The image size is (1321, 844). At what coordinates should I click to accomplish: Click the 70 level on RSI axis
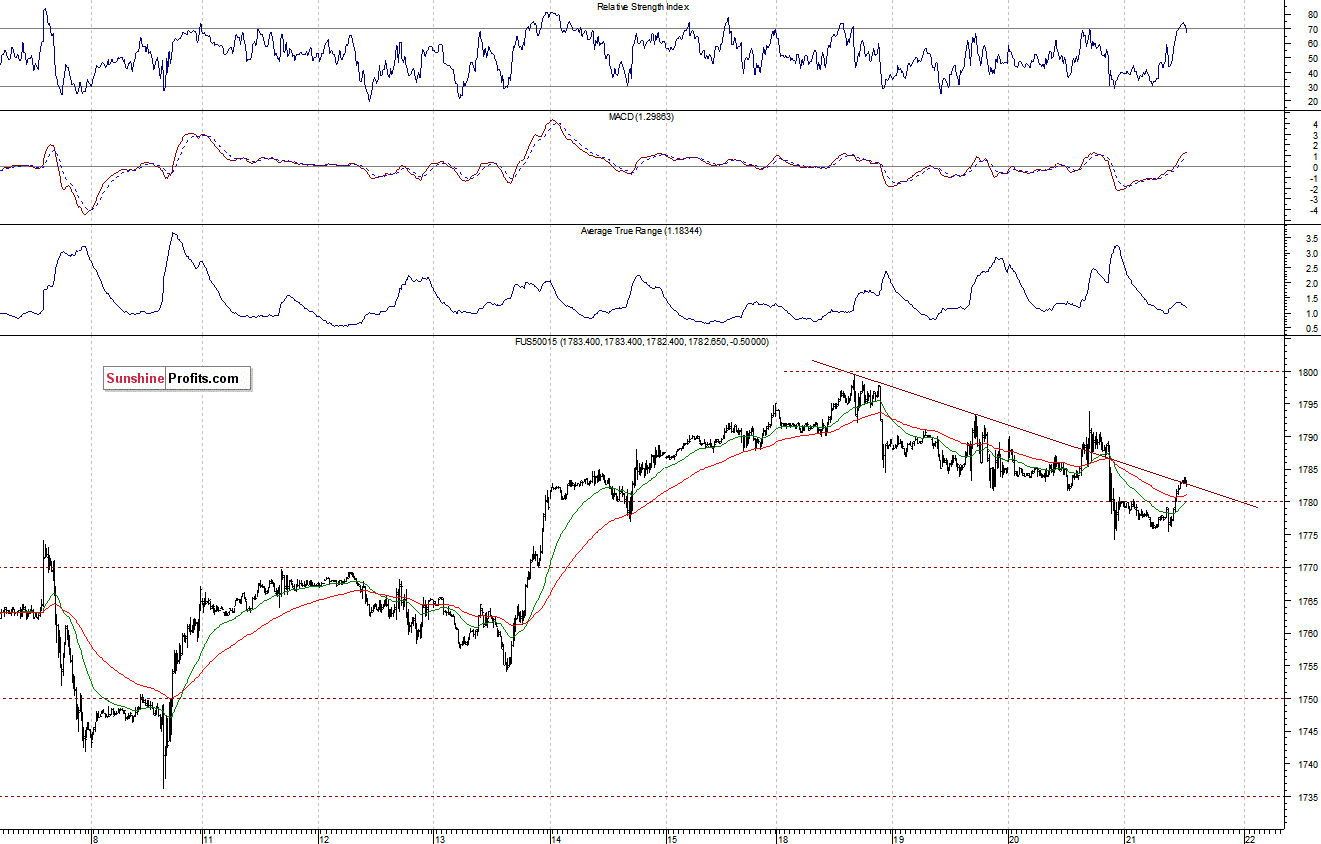[x=1312, y=30]
